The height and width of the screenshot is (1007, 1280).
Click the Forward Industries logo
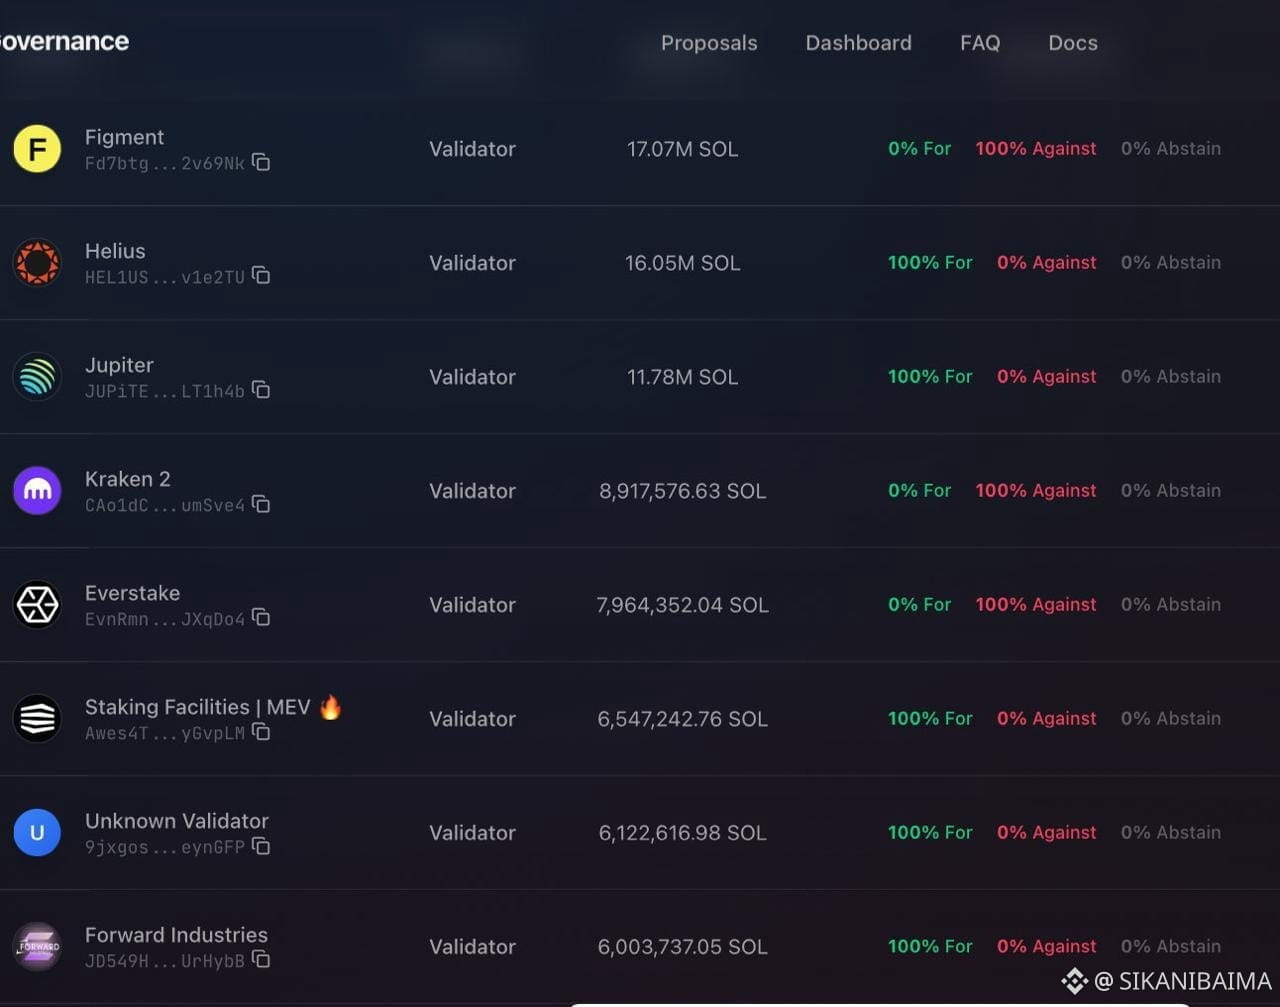(x=37, y=947)
